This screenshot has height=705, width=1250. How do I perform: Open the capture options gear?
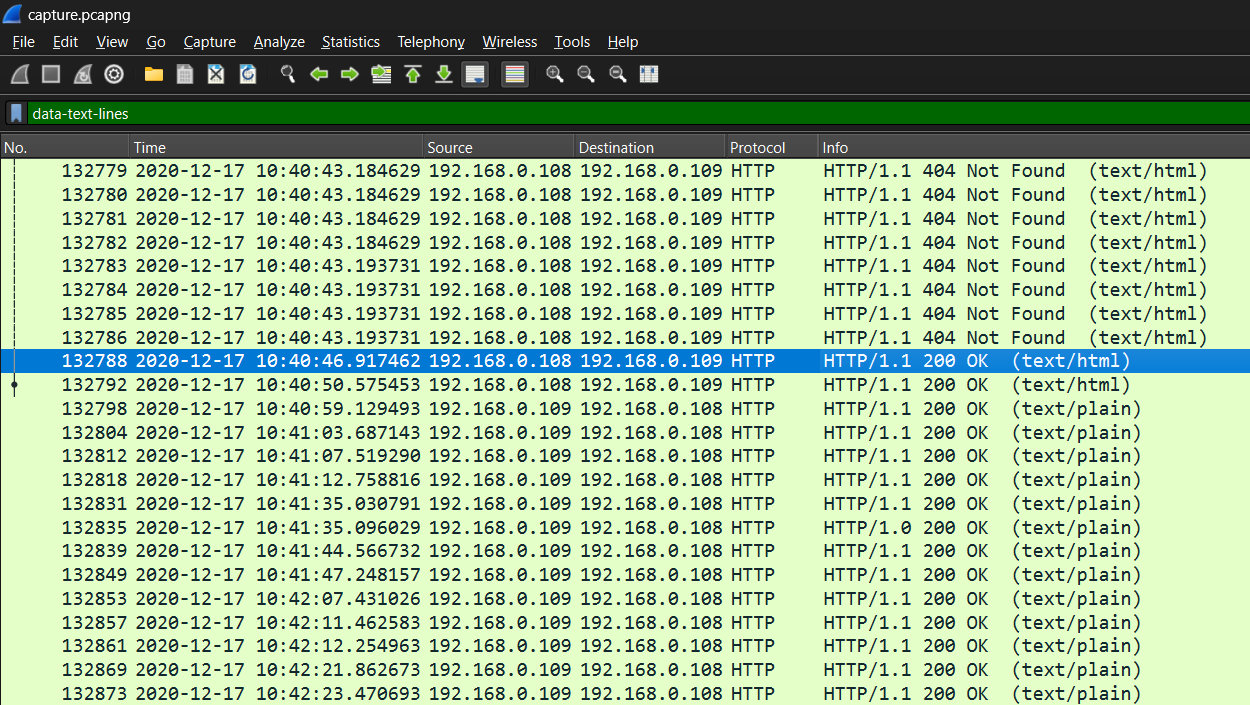click(x=114, y=74)
